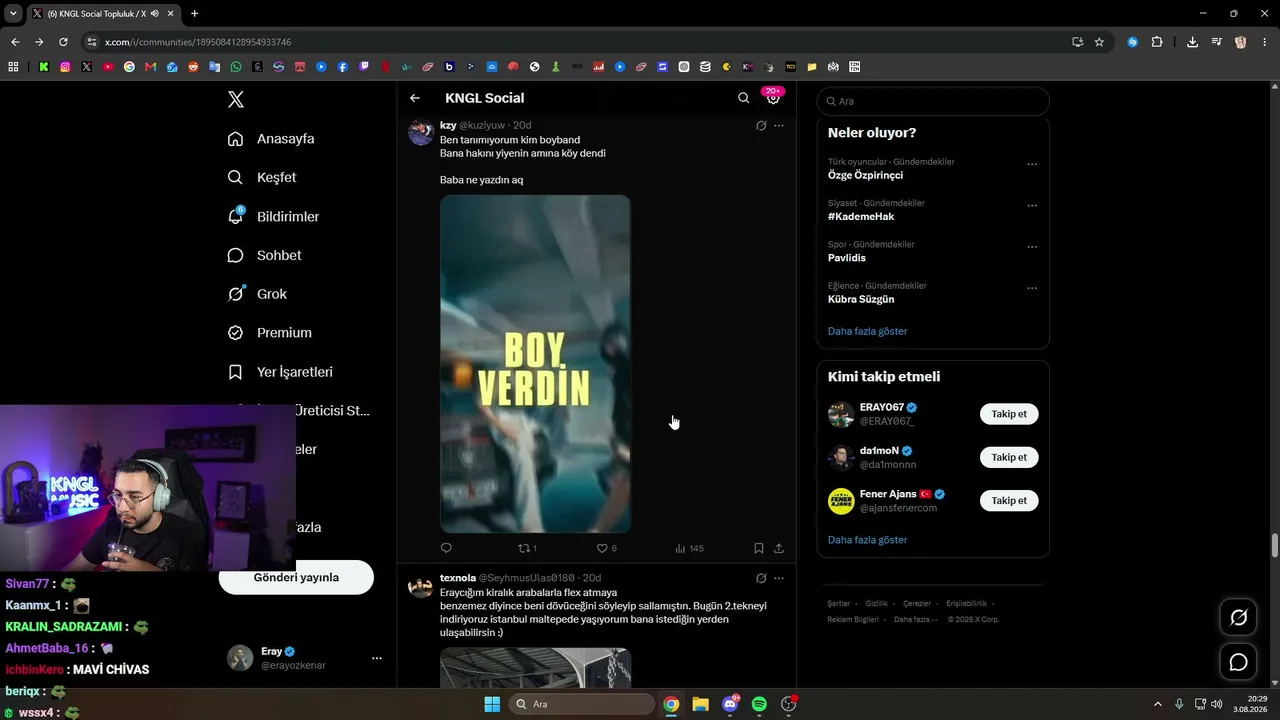Open the Chrome Extensions puzzle icon

[x=1157, y=42]
